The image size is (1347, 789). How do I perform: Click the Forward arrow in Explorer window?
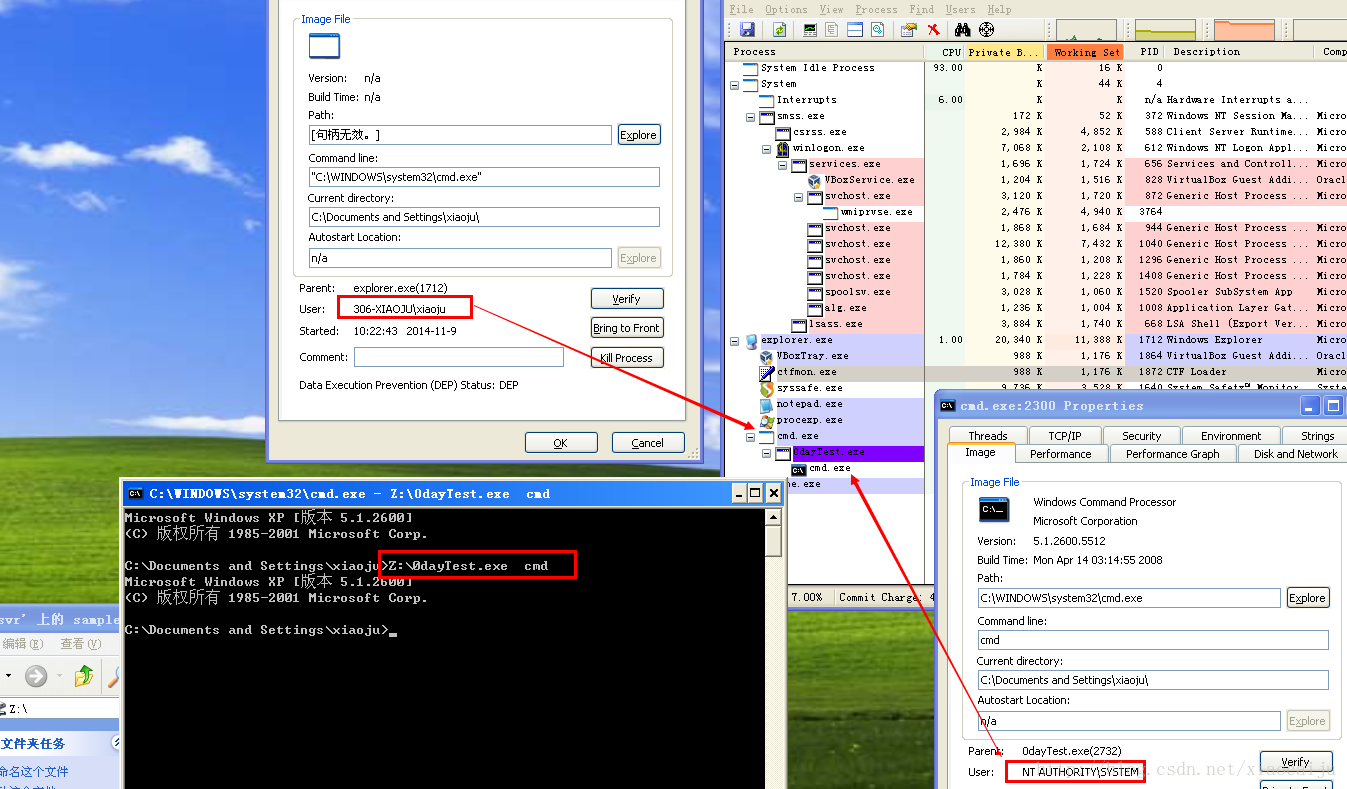point(36,676)
